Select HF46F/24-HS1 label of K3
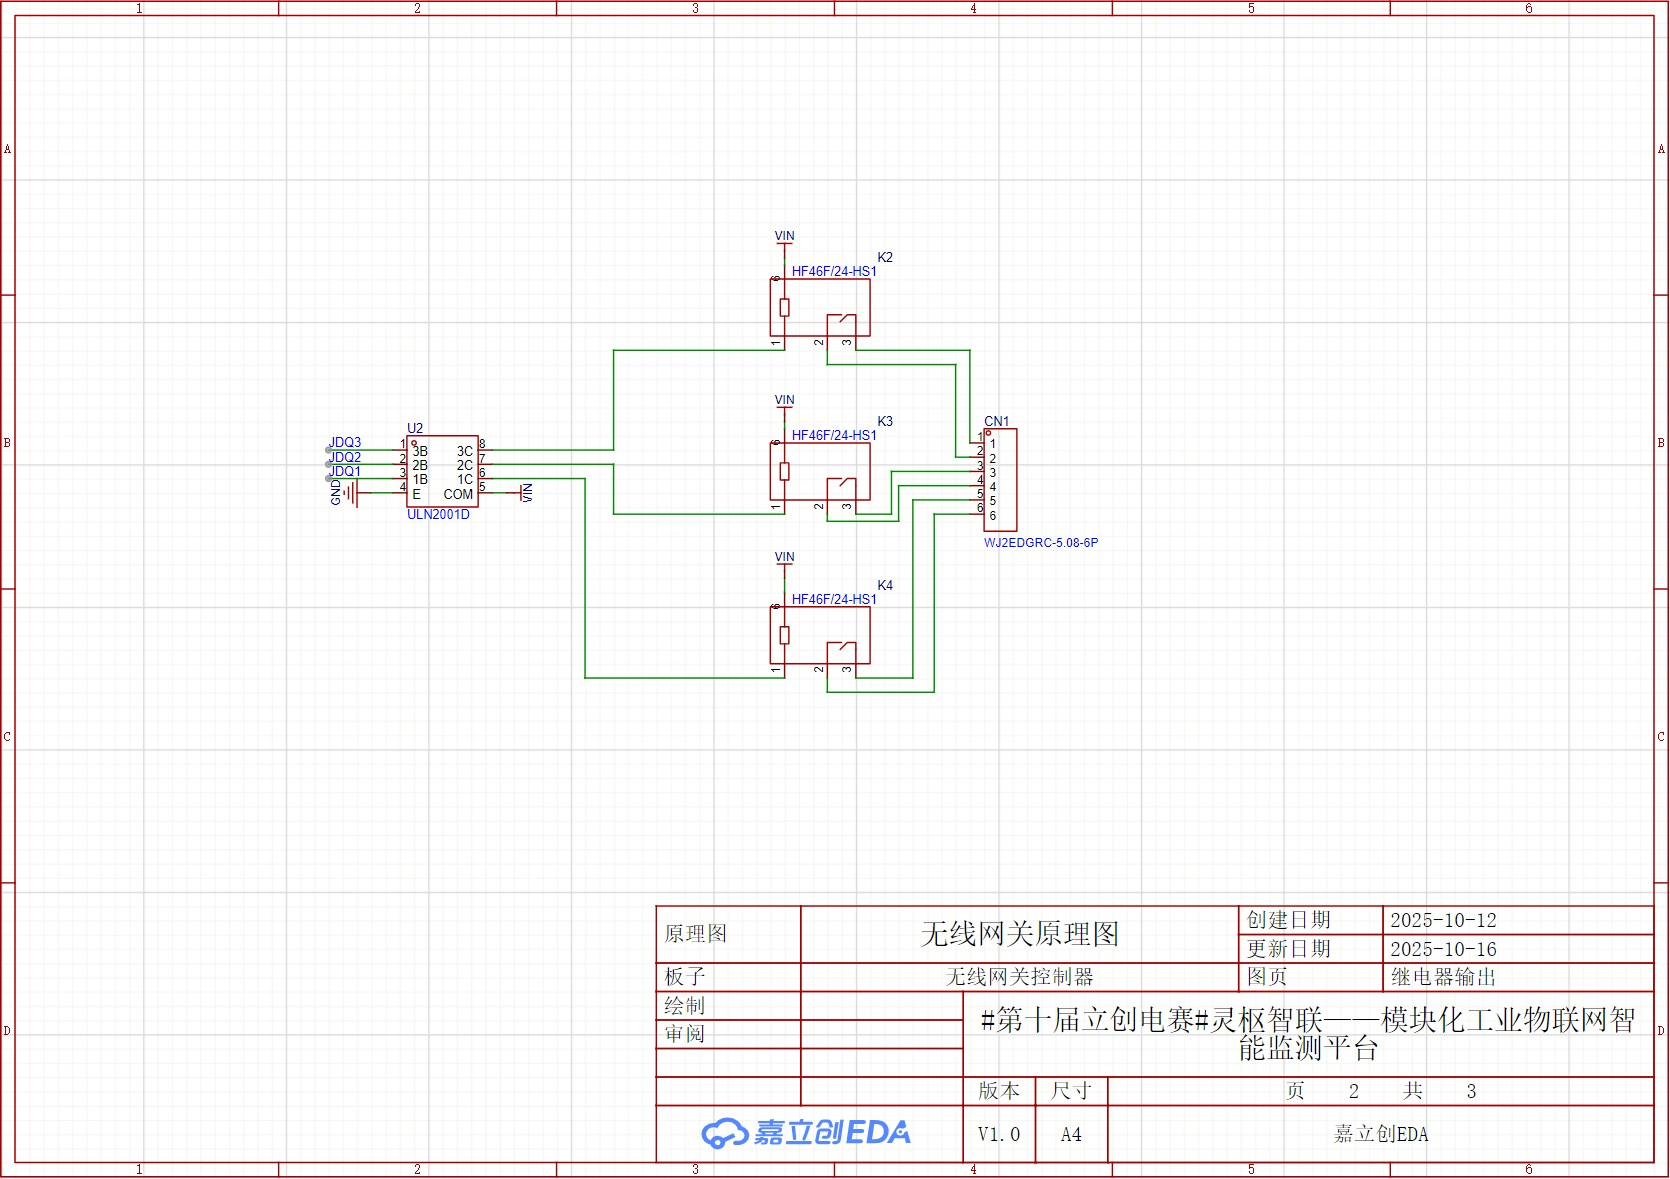Screen dimensions: 1670x1179 pyautogui.click(x=834, y=435)
